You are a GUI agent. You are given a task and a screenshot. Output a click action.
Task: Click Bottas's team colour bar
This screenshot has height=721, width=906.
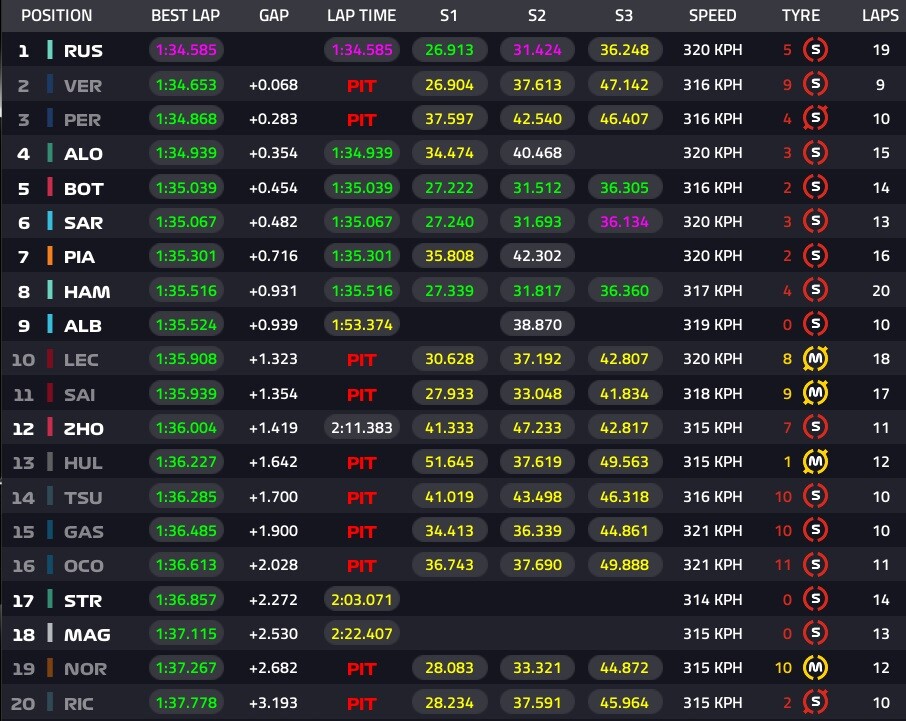click(49, 188)
